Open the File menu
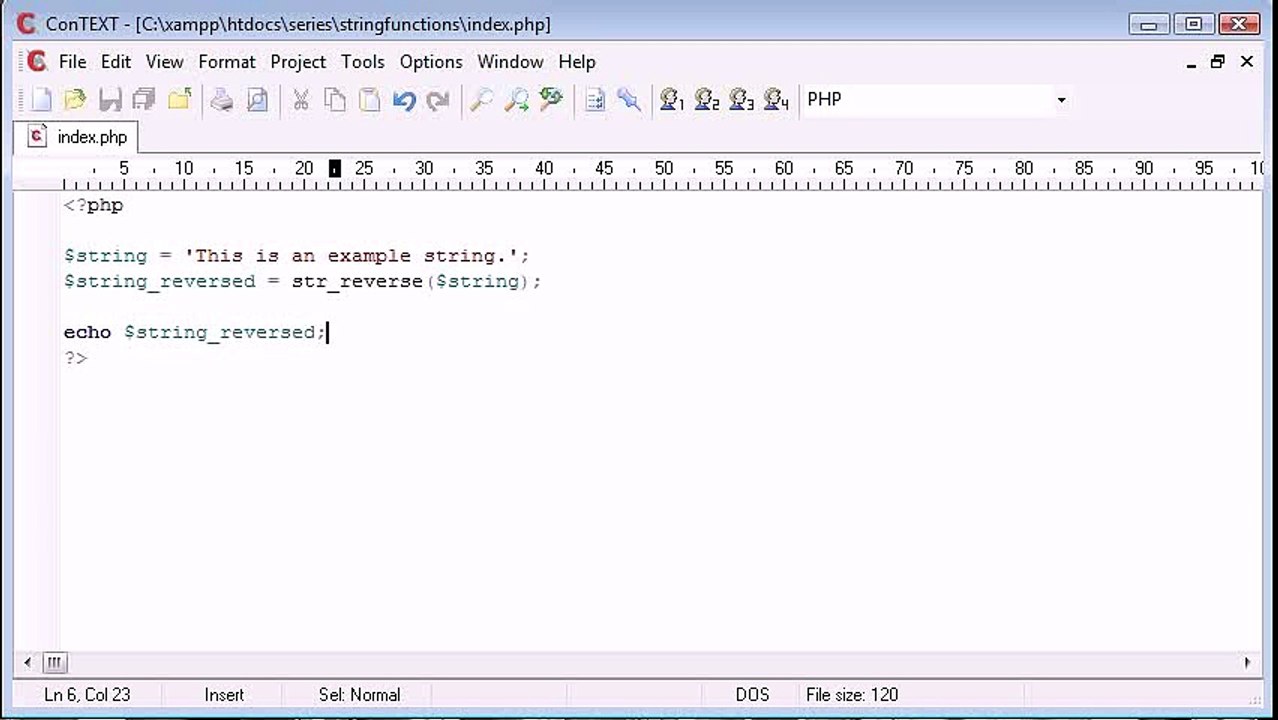The width and height of the screenshot is (1278, 720). pos(72,62)
